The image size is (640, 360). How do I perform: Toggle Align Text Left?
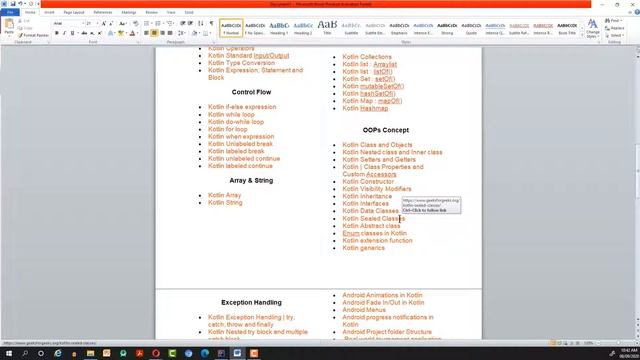click(x=146, y=33)
